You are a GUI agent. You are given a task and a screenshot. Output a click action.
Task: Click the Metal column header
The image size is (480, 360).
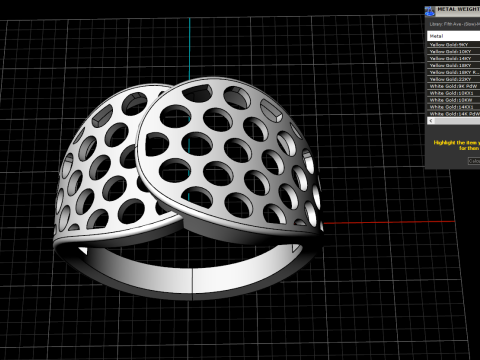pos(454,36)
